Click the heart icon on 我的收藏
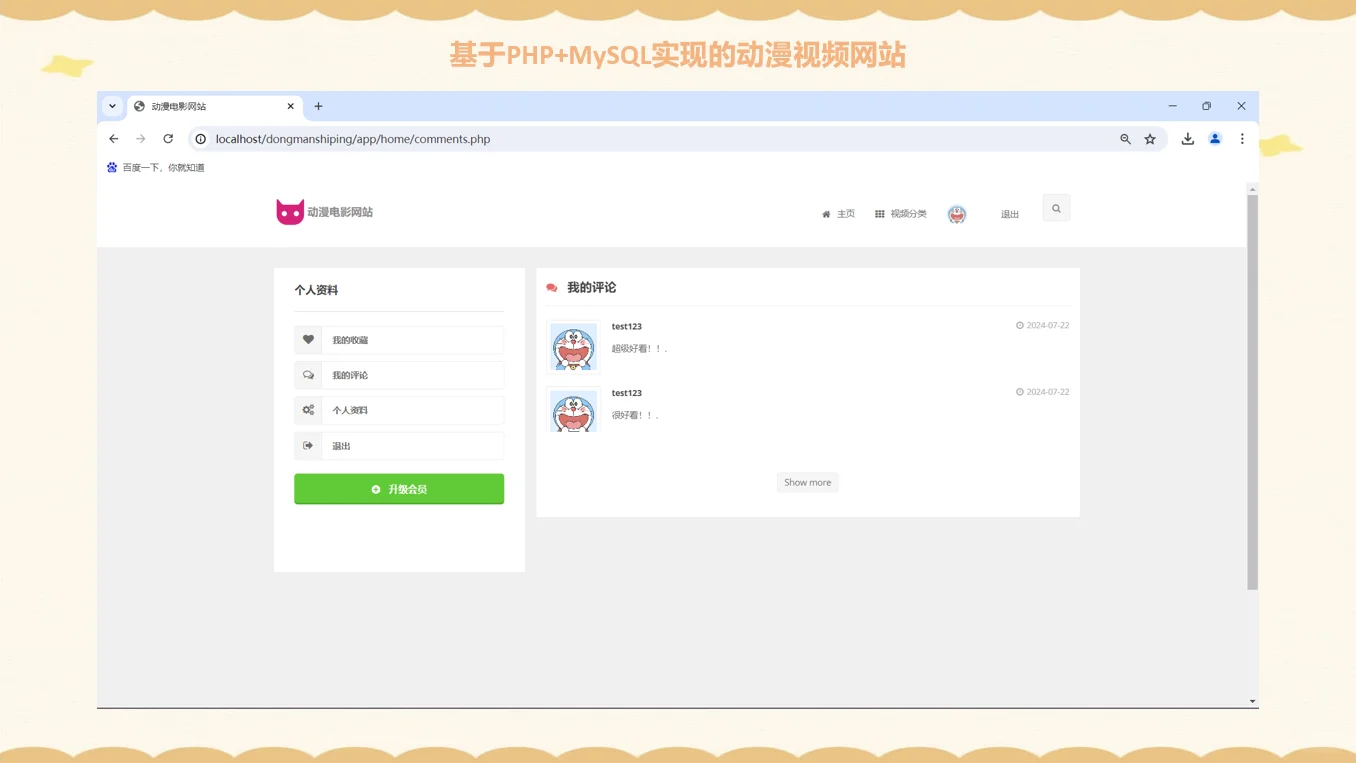 (x=308, y=339)
